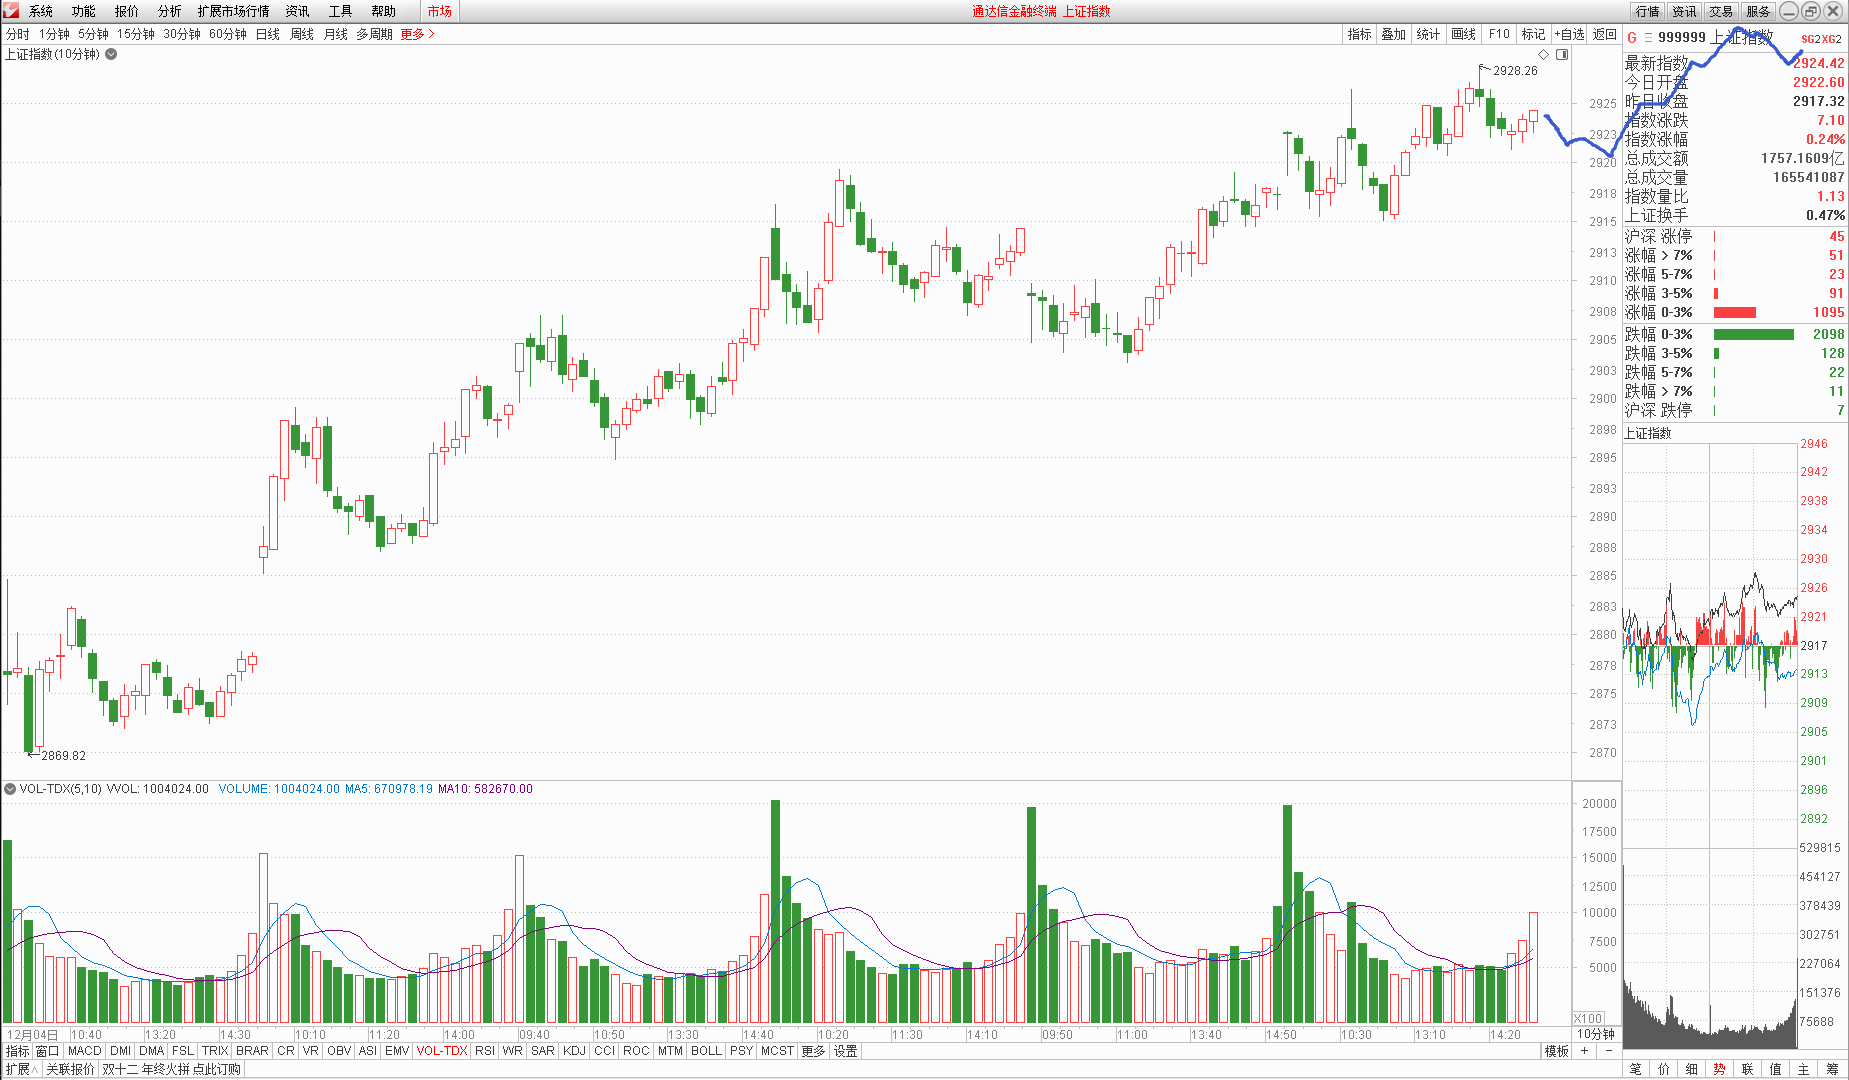
Task: Switch indicator to MCST
Action: pyautogui.click(x=777, y=1051)
